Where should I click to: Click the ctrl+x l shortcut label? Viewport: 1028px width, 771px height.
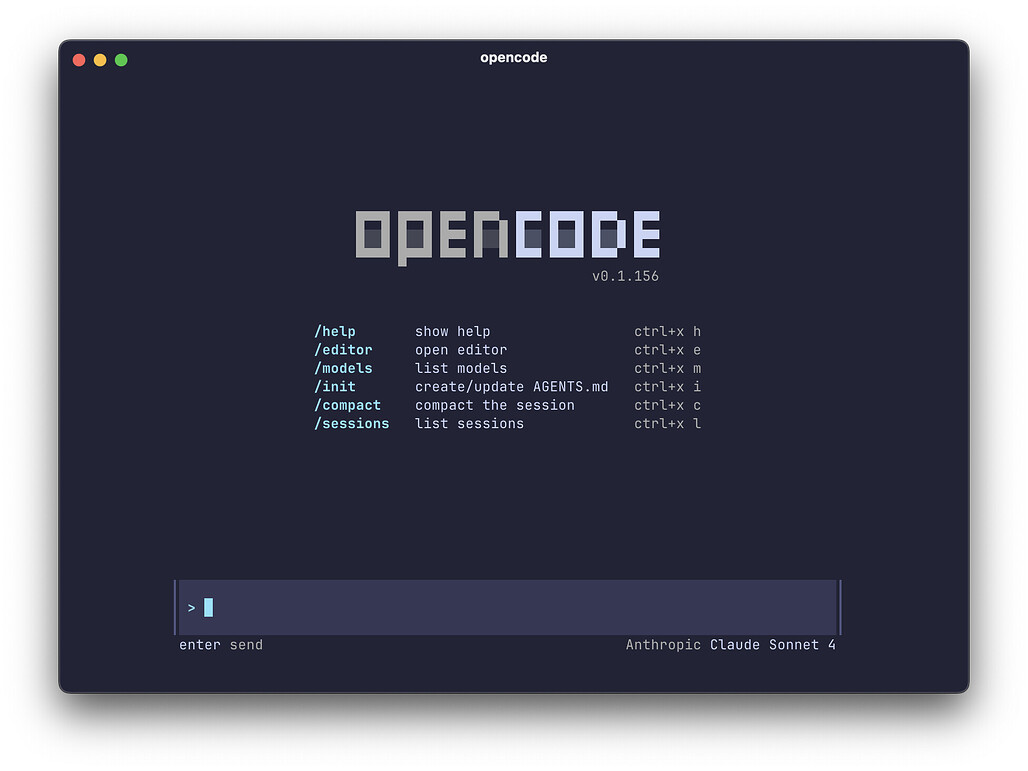point(667,424)
